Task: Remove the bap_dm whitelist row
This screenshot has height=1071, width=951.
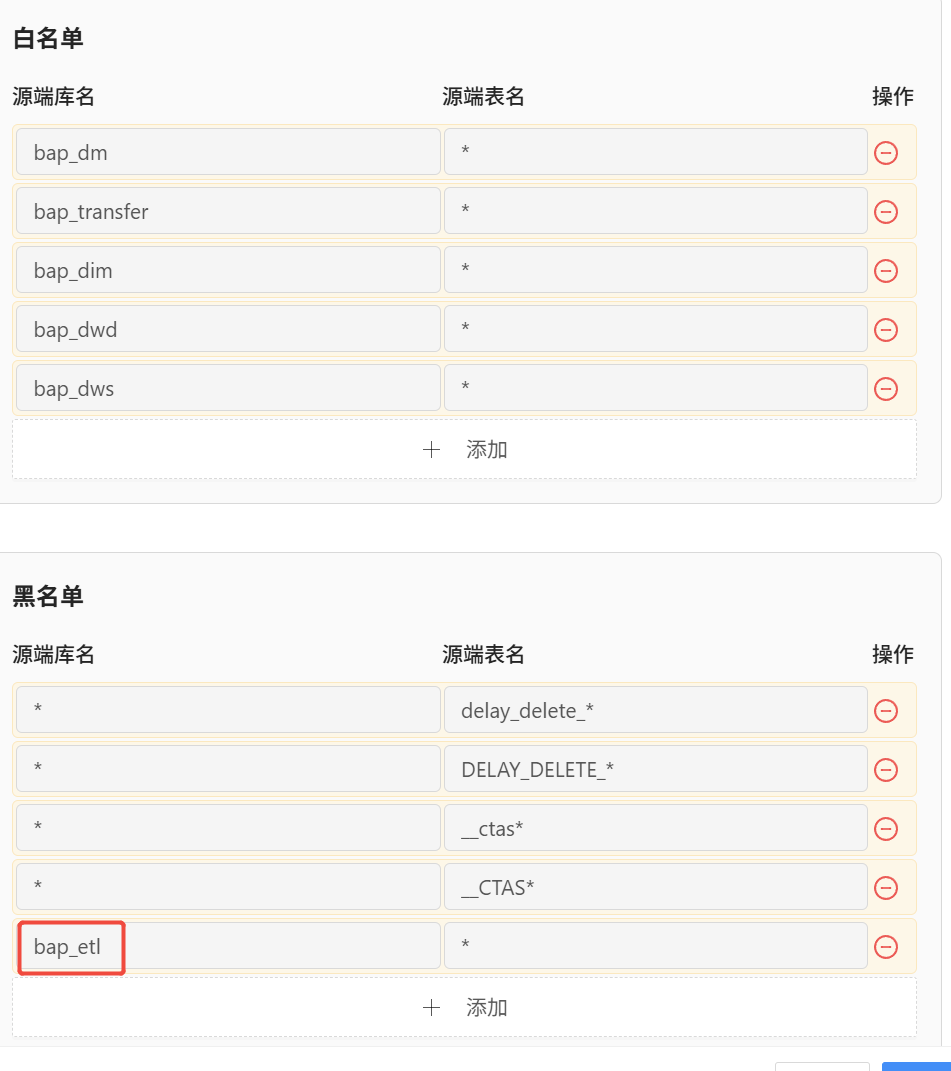Action: point(886,153)
